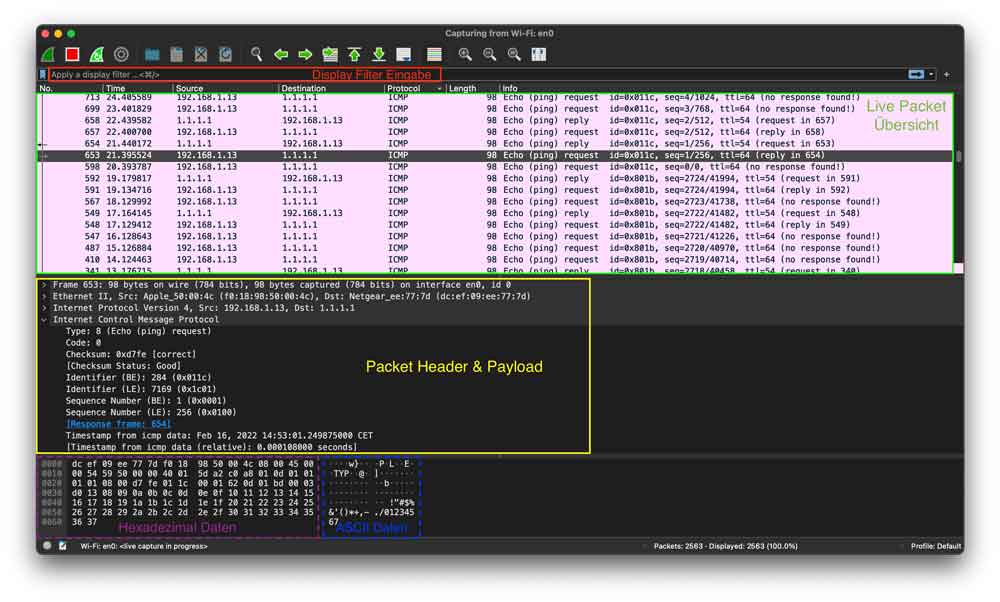Open the capture options gear

(123, 55)
